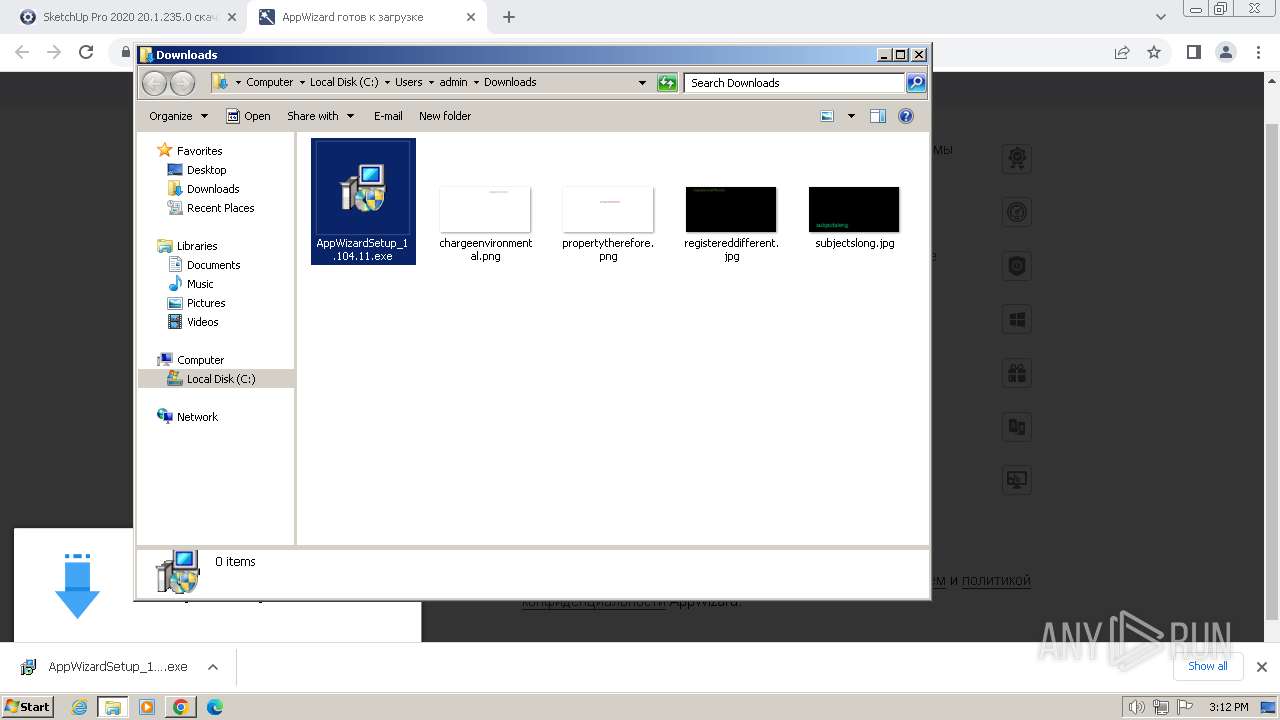Click the politikoy link on webpage
The width and height of the screenshot is (1280, 720).
pyautogui.click(x=996, y=580)
